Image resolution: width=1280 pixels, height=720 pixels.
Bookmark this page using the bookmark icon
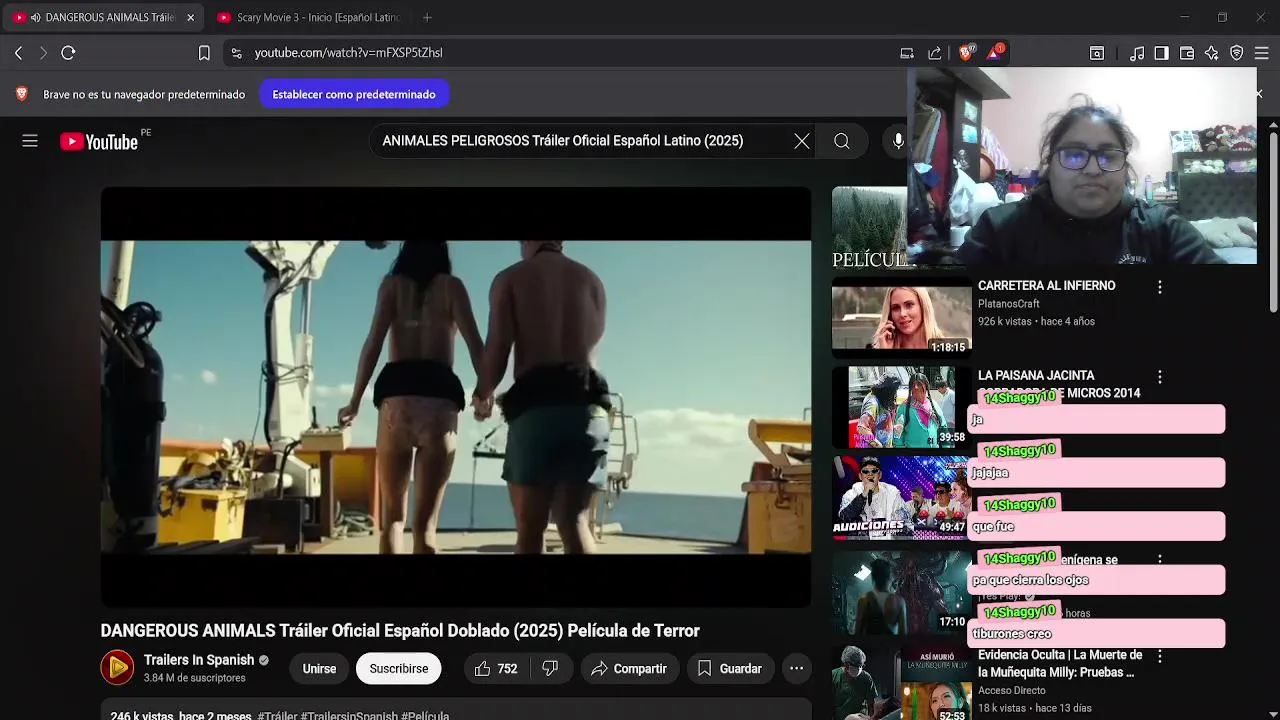click(204, 53)
